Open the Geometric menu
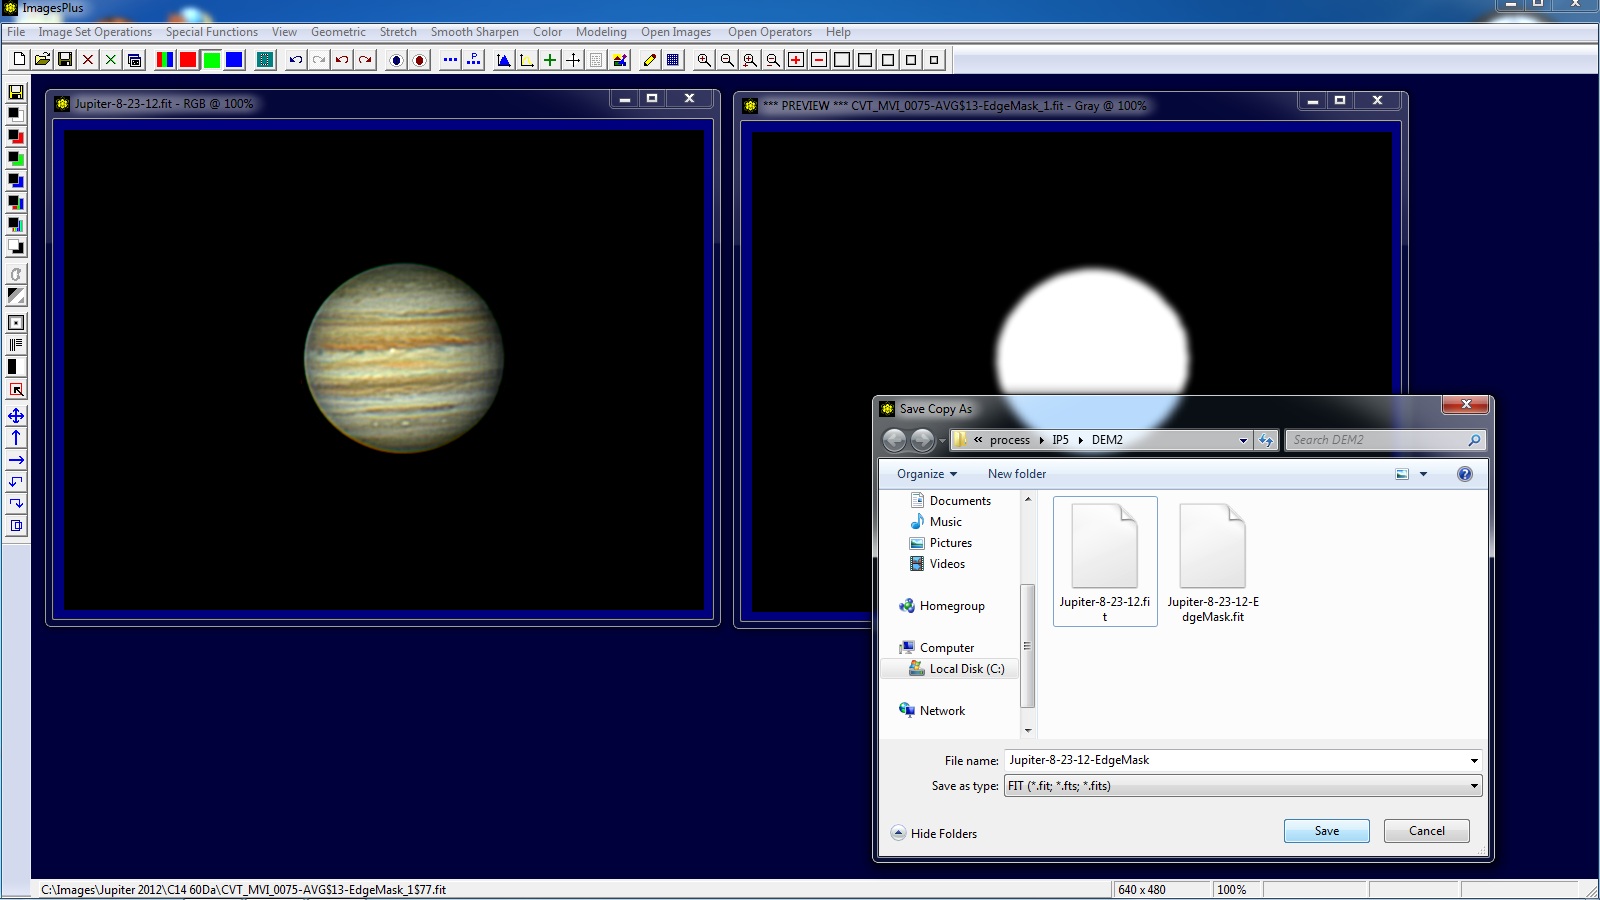The image size is (1600, 900). 338,32
